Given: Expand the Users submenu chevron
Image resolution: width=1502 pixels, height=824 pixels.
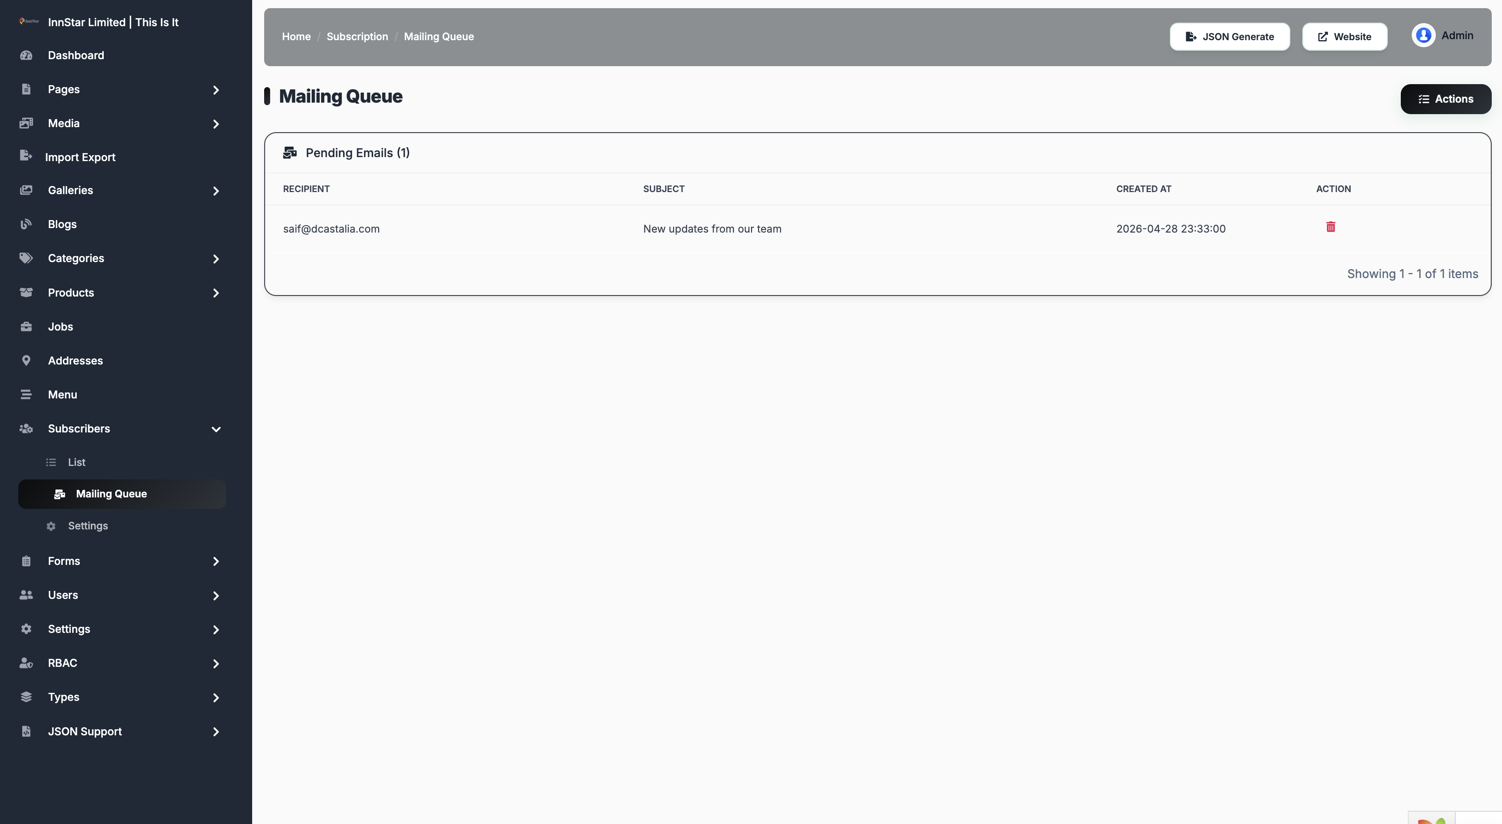Looking at the screenshot, I should tap(216, 596).
